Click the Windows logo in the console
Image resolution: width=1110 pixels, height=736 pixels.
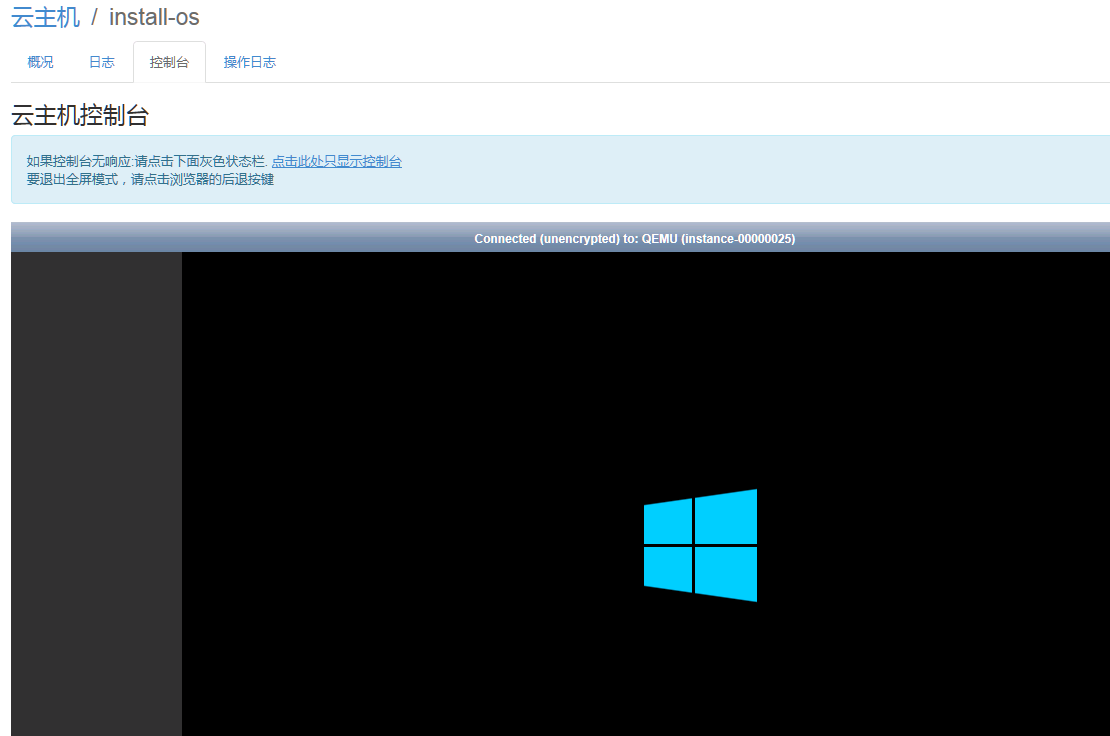tap(700, 546)
